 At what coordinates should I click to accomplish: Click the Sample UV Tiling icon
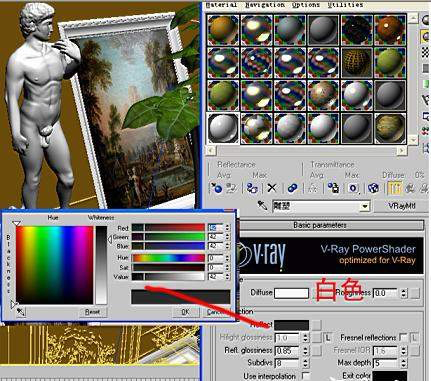426,68
